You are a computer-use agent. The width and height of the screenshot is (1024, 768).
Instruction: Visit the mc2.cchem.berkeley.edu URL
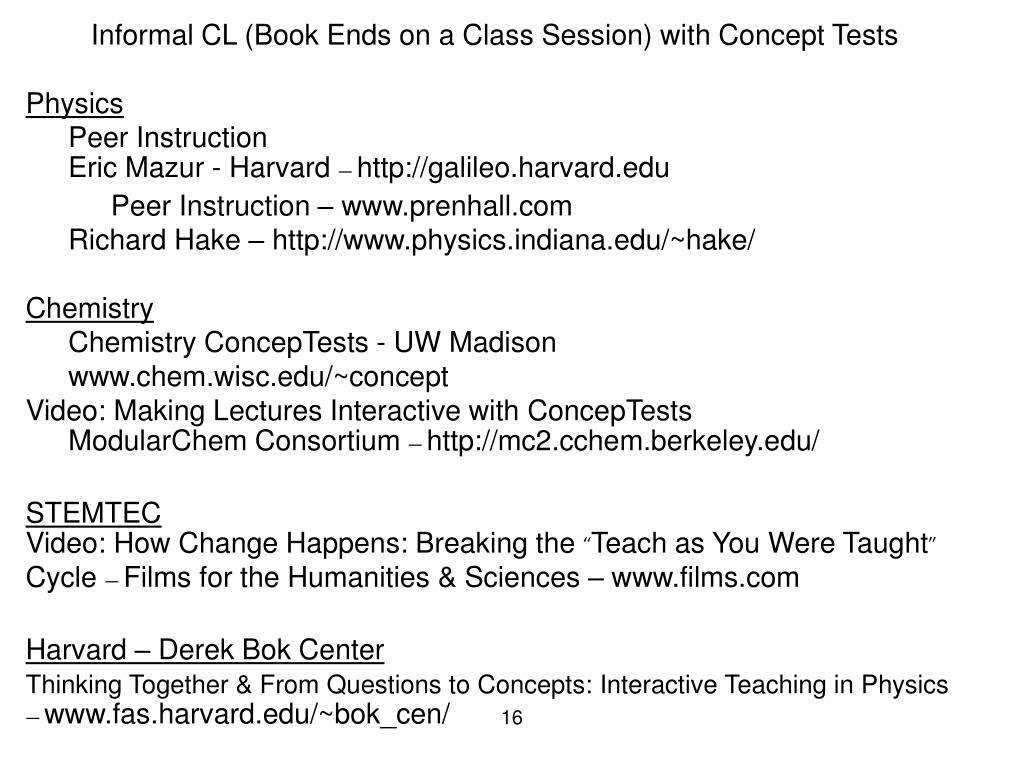click(x=623, y=442)
